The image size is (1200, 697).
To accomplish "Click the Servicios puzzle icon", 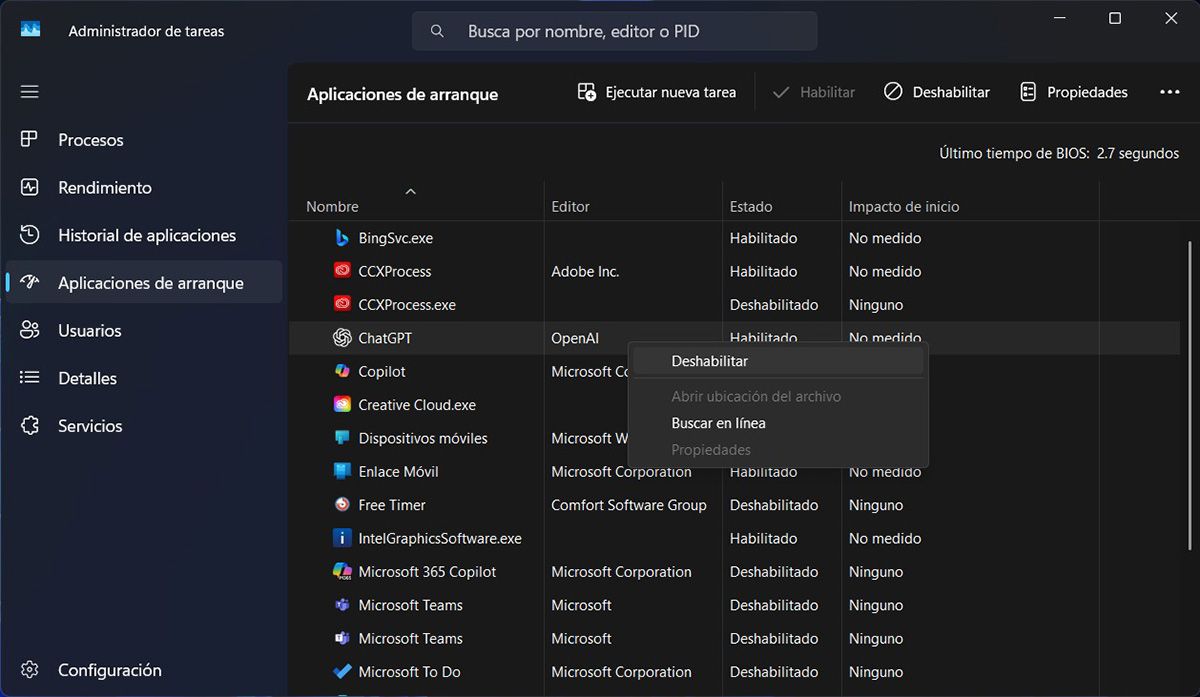I will tap(29, 426).
